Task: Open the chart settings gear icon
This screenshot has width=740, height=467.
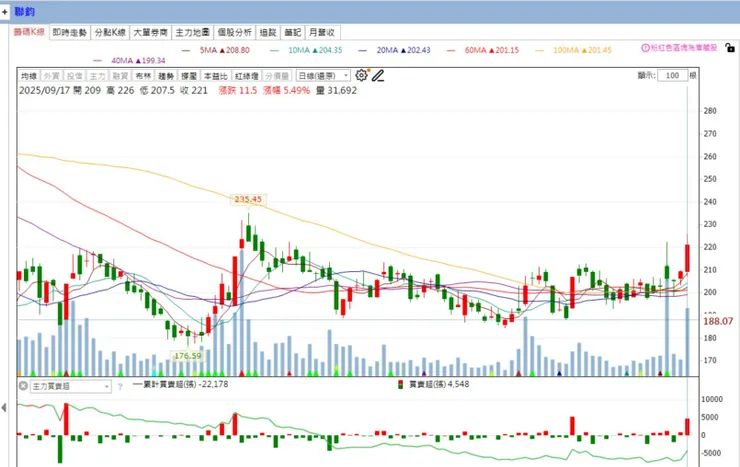Action: click(x=361, y=75)
